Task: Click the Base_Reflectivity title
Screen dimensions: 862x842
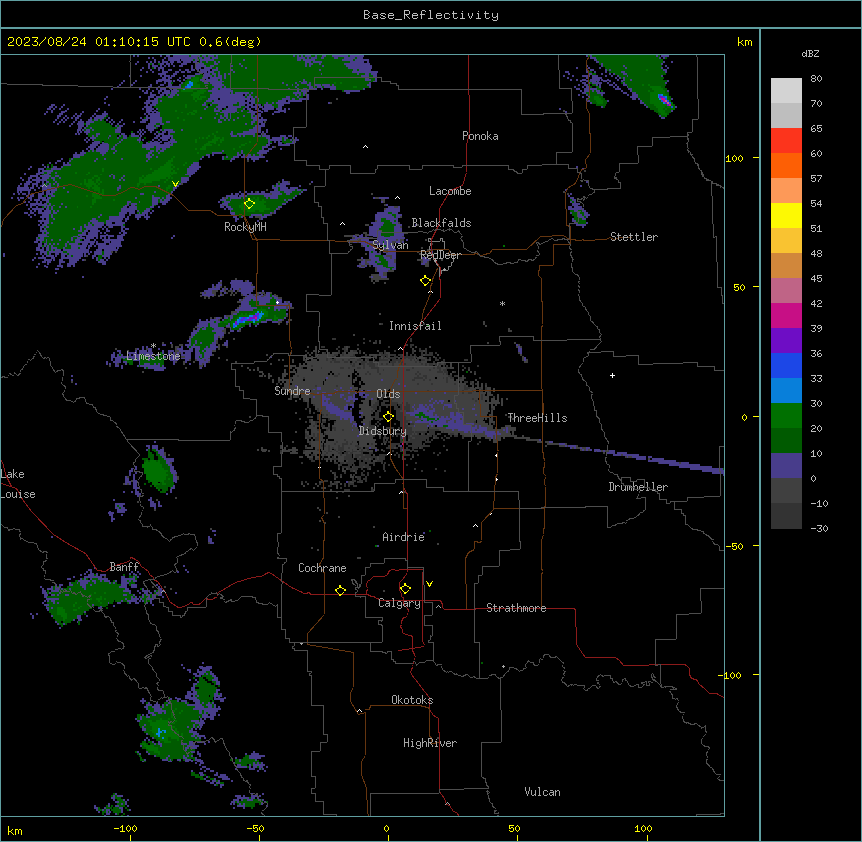Action: pyautogui.click(x=431, y=15)
